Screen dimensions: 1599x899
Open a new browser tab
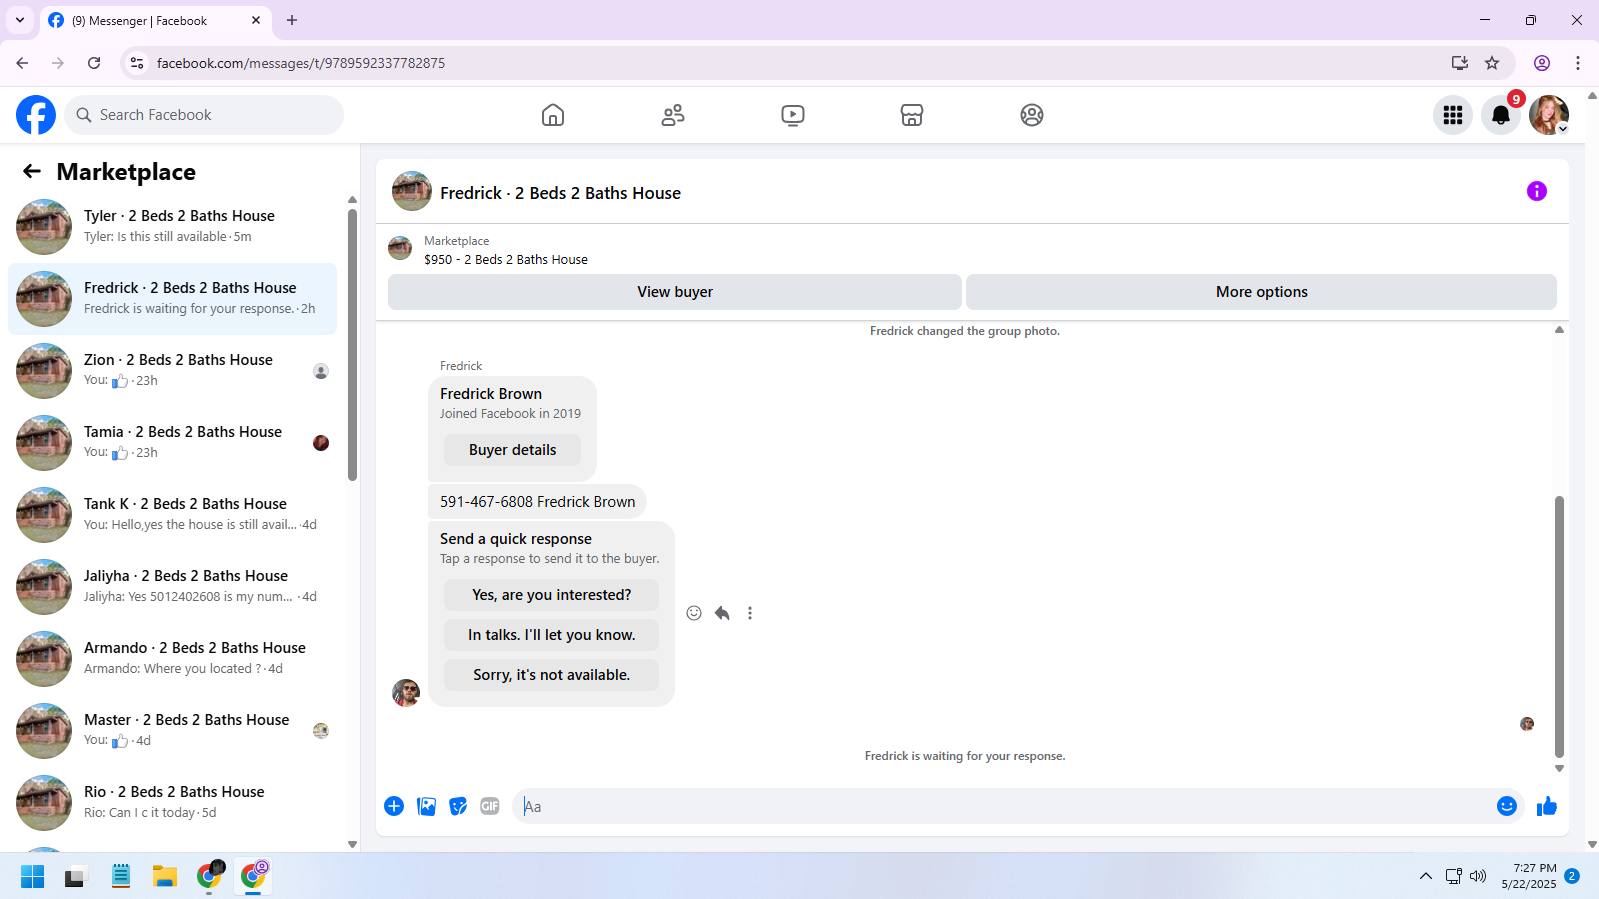[292, 20]
